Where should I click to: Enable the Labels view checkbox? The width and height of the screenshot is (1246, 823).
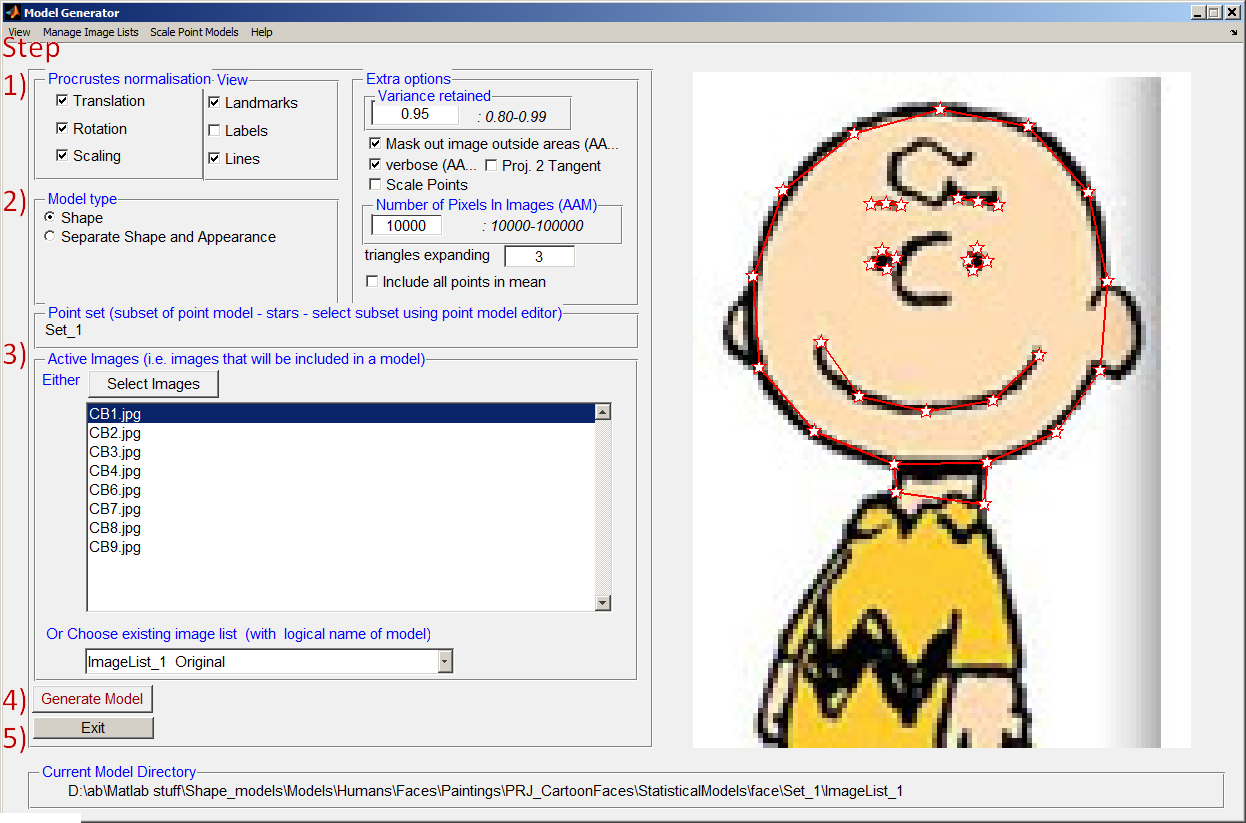point(214,131)
